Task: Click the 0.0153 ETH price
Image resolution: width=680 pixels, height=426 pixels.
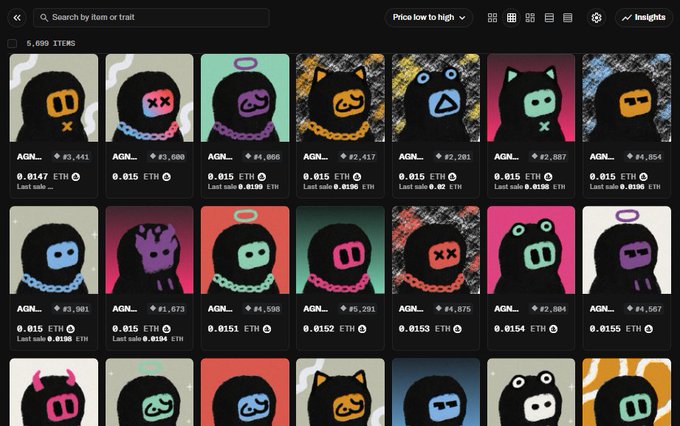Action: 424,329
